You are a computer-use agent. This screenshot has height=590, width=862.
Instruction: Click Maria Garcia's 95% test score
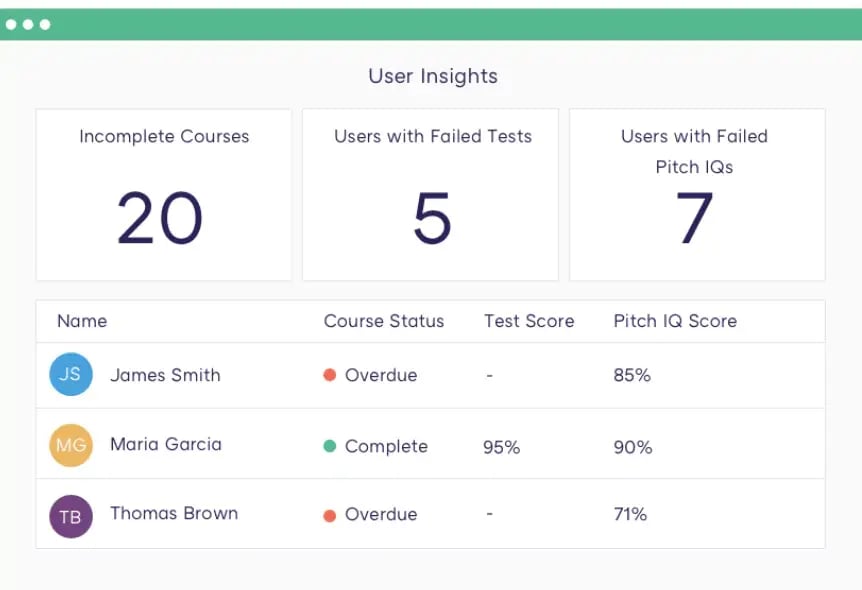point(501,447)
